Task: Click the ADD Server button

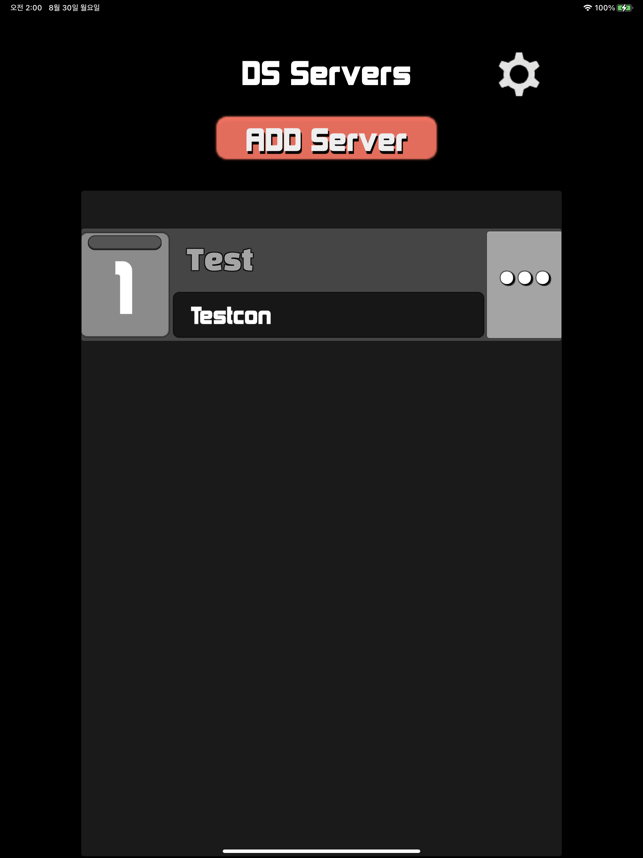Action: [326, 138]
